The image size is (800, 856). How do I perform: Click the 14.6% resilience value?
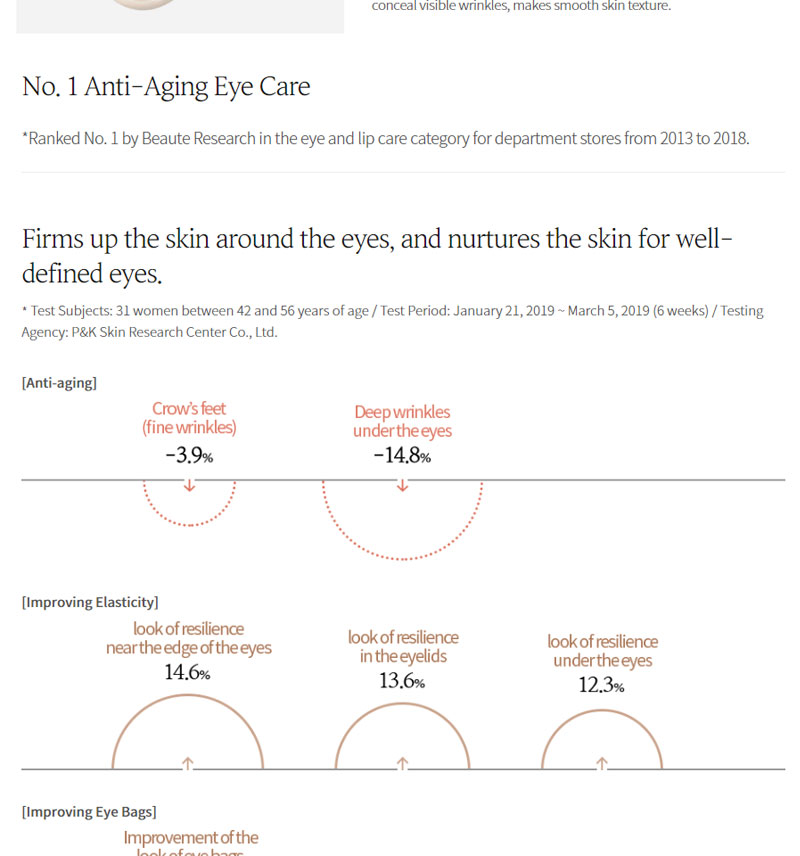click(x=188, y=673)
